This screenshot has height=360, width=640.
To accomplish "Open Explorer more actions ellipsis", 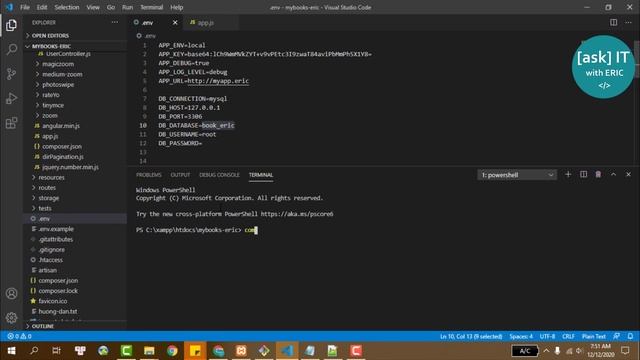I will pos(115,22).
